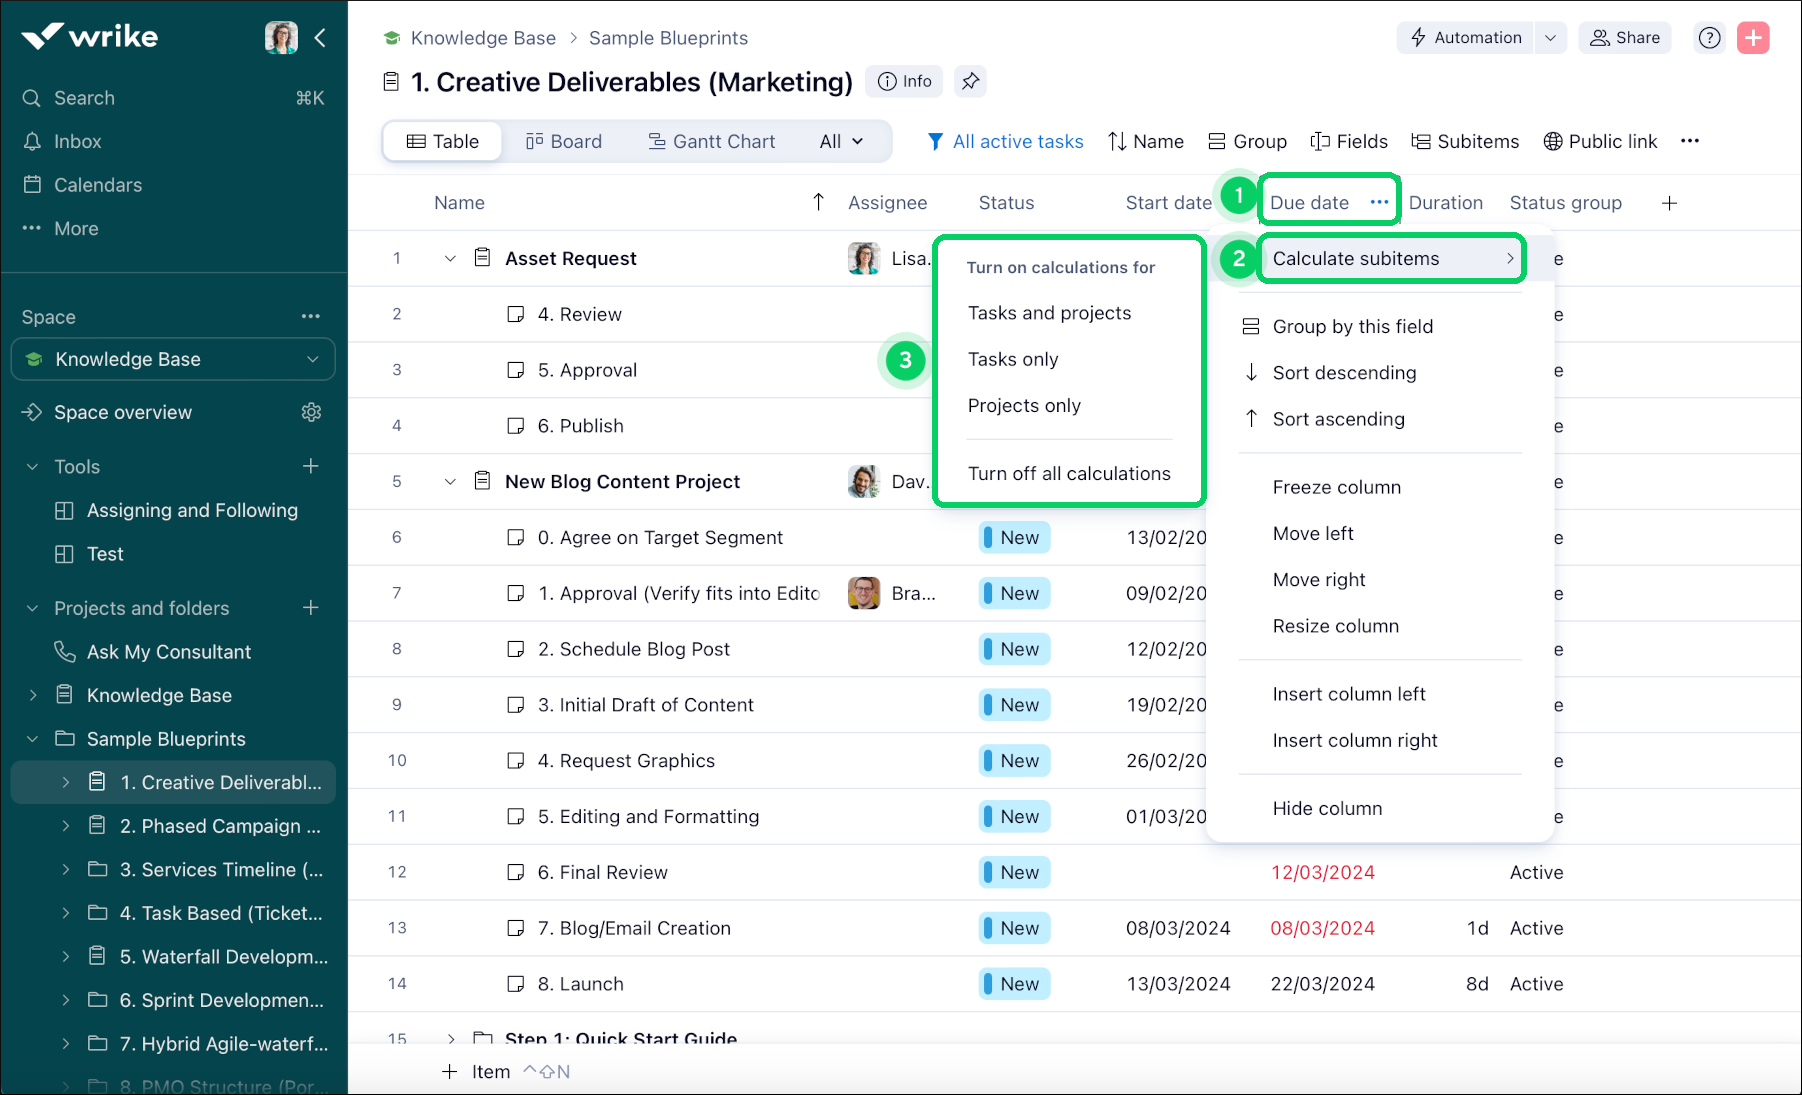Select Tasks only calculation option

(x=1013, y=359)
